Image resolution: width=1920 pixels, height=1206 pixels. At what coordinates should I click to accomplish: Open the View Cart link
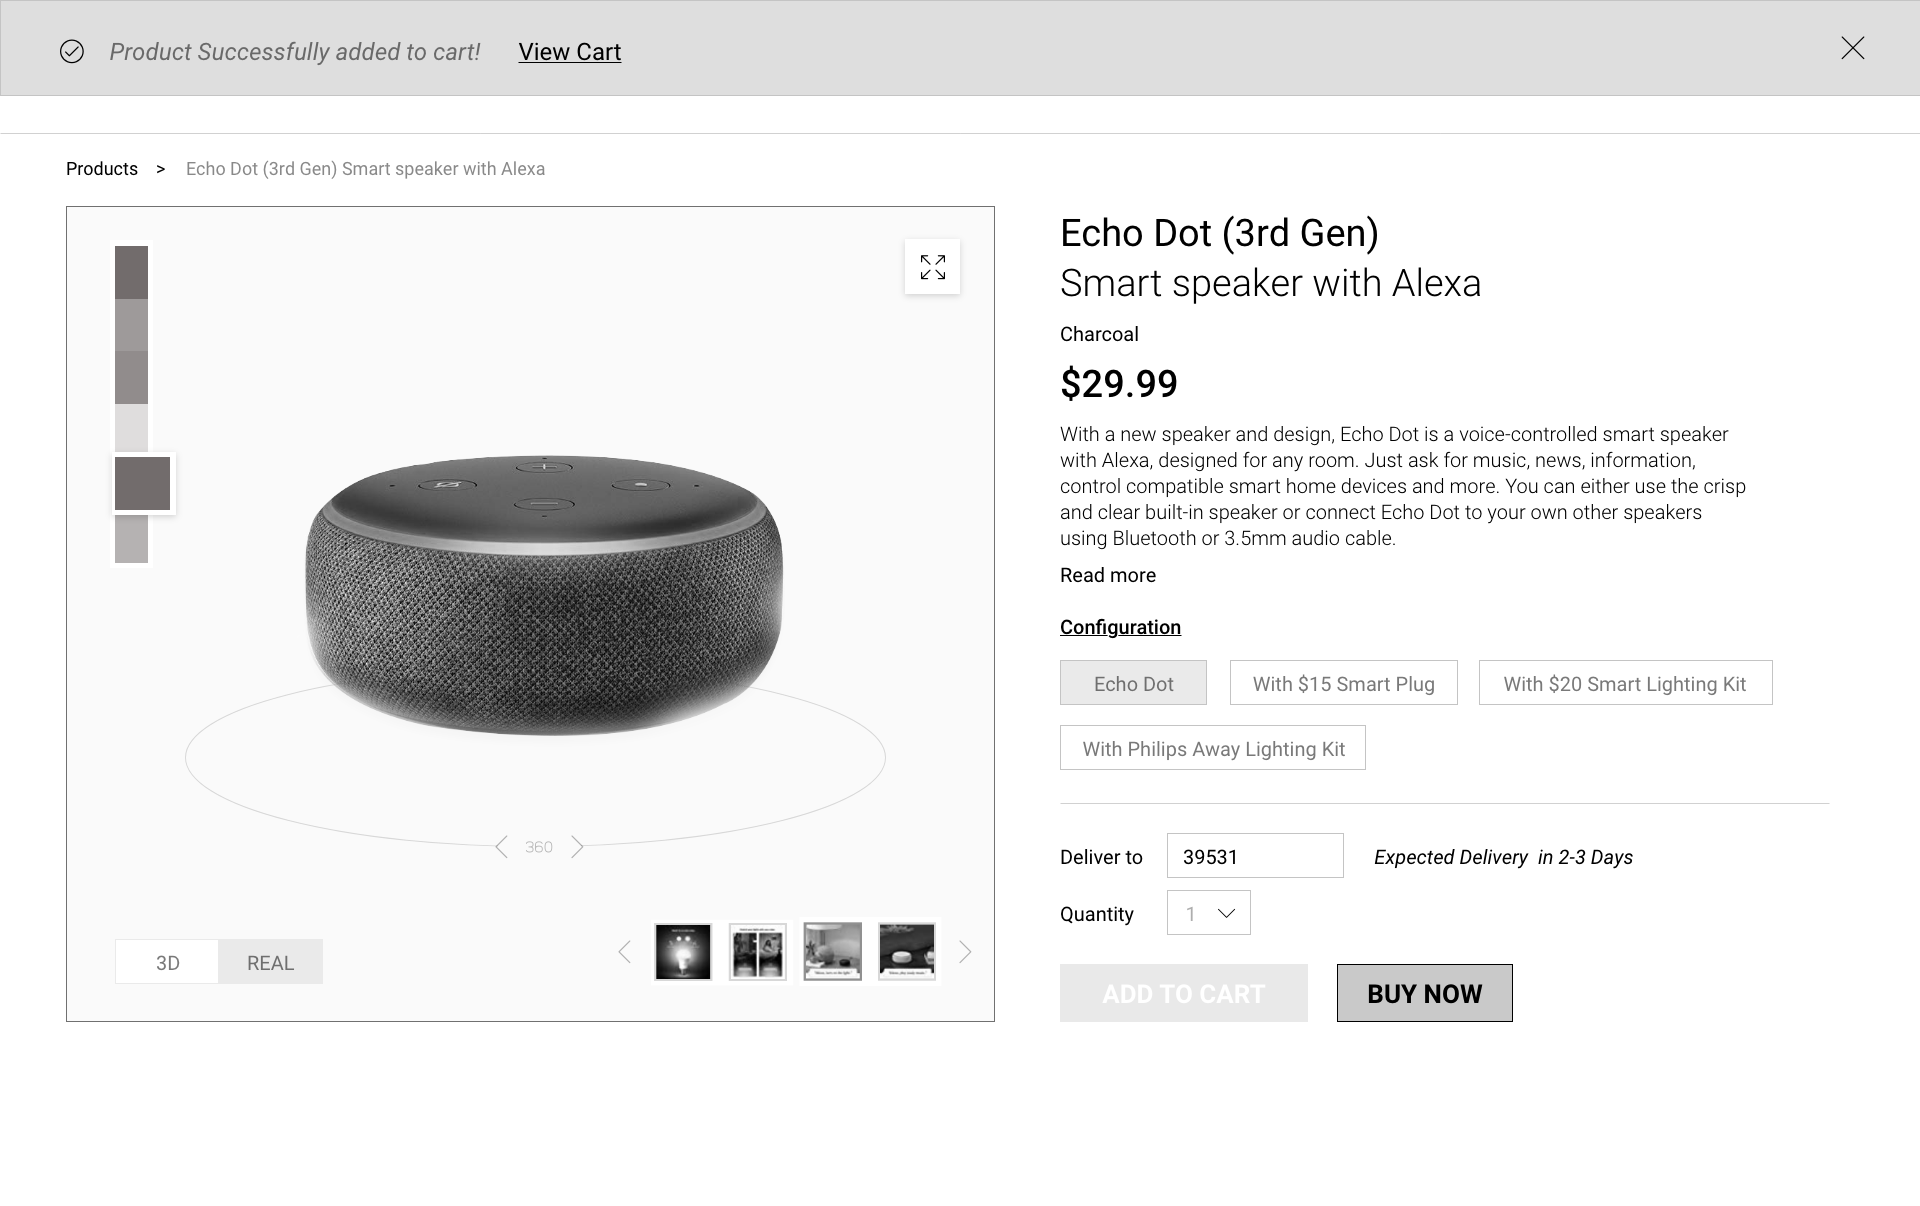coord(569,52)
